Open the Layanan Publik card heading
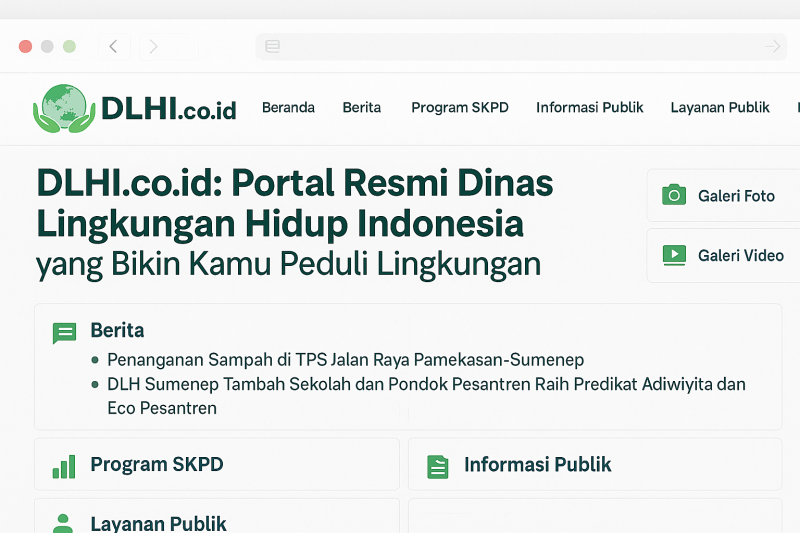800x533 pixels. click(x=159, y=523)
